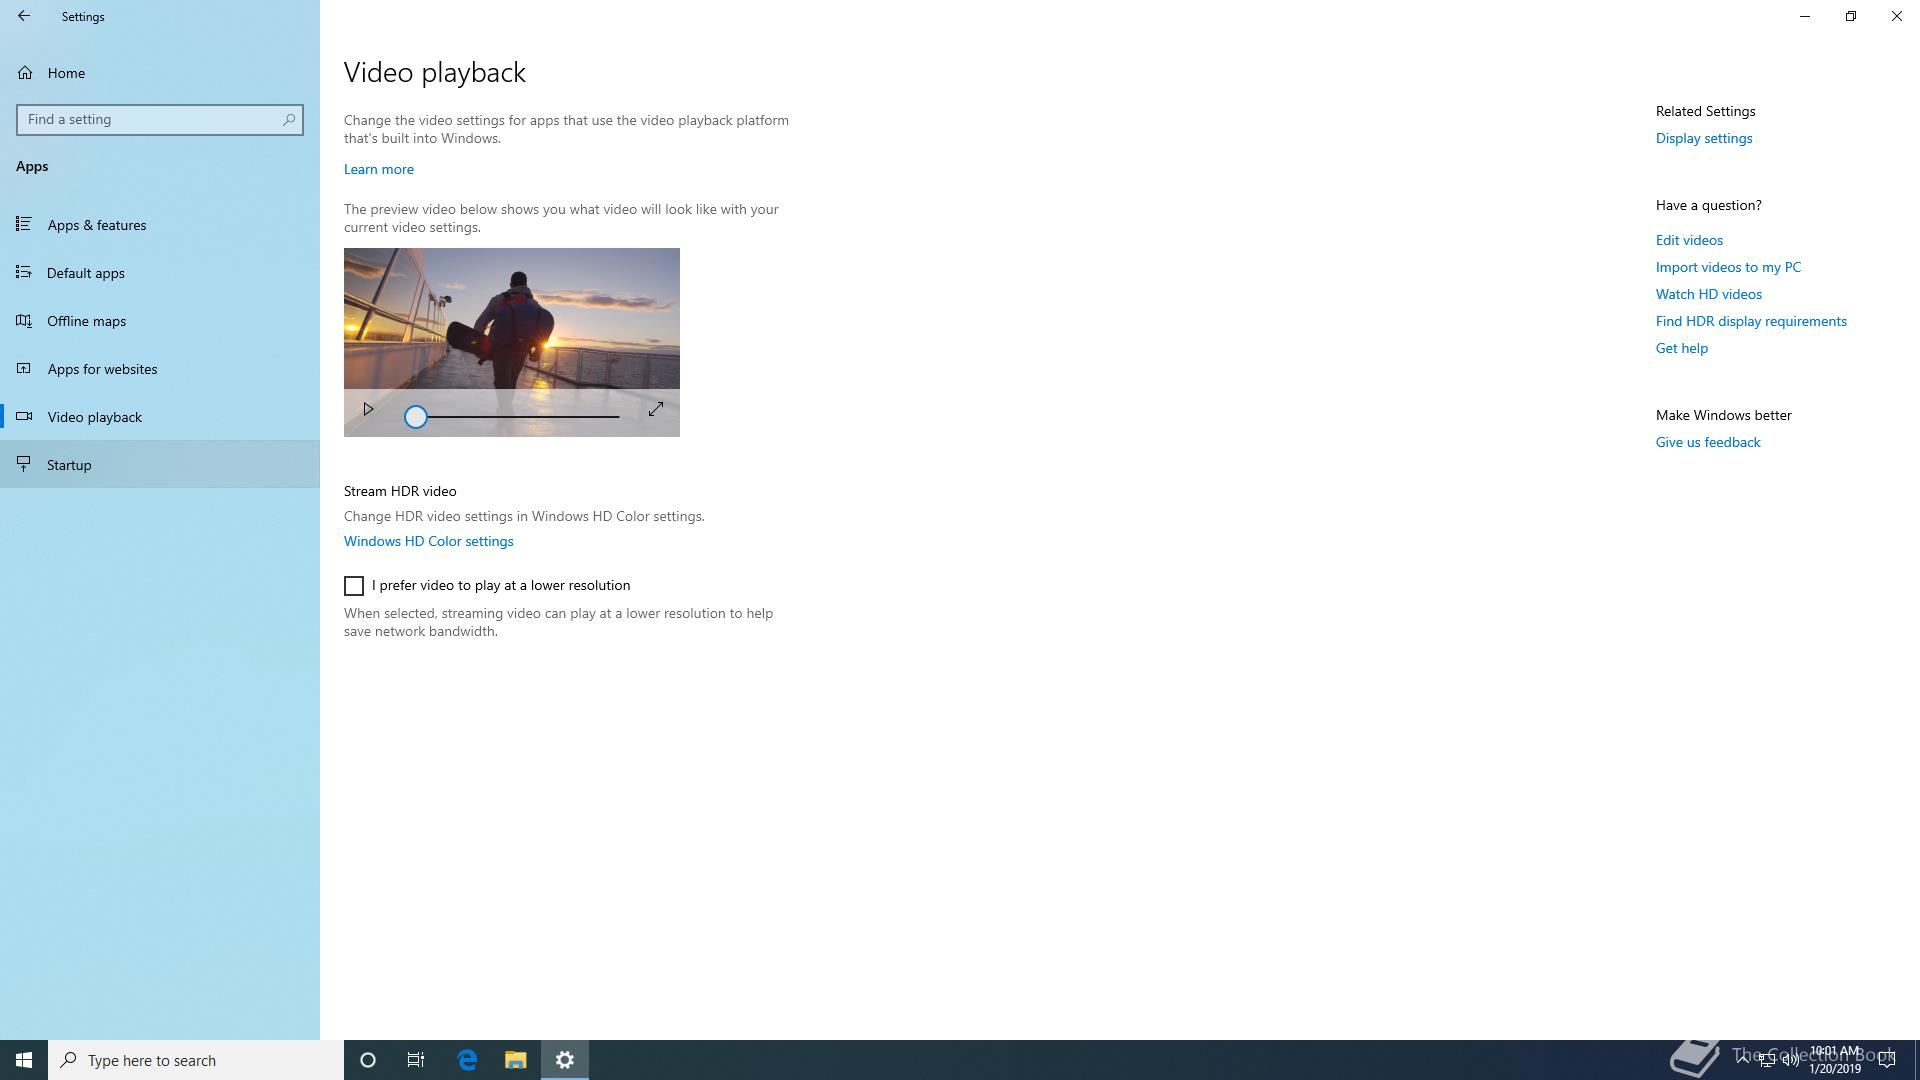Screen dimensions: 1920x1080
Task: Open Apps & features section
Action: click(97, 225)
